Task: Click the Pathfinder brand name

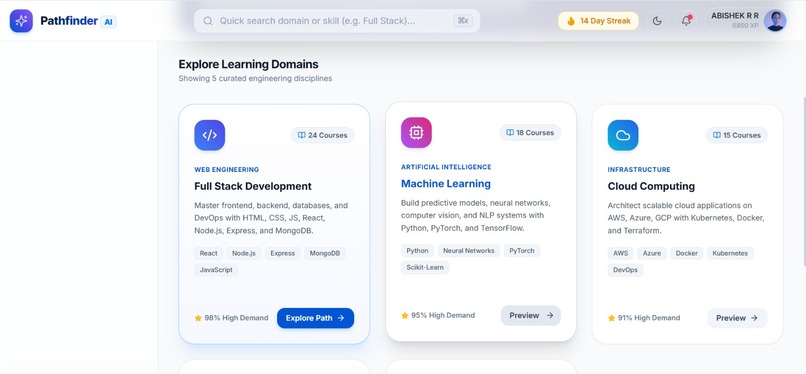Action: pos(69,21)
